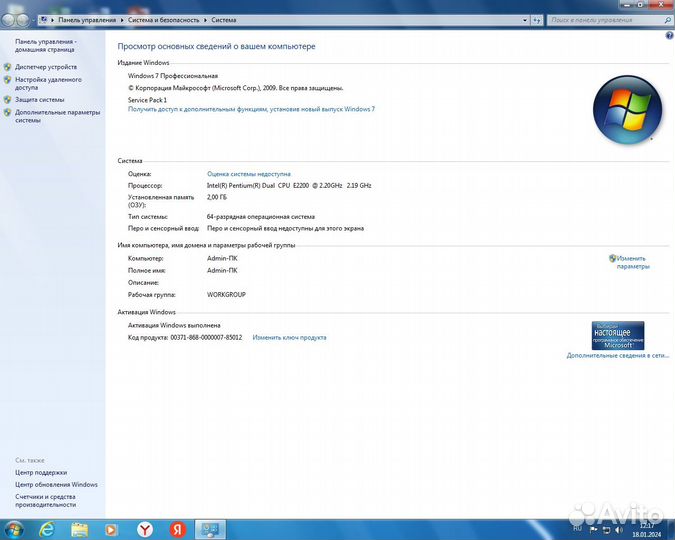Click the shield icon beside Защита системы

pyautogui.click(x=7, y=100)
